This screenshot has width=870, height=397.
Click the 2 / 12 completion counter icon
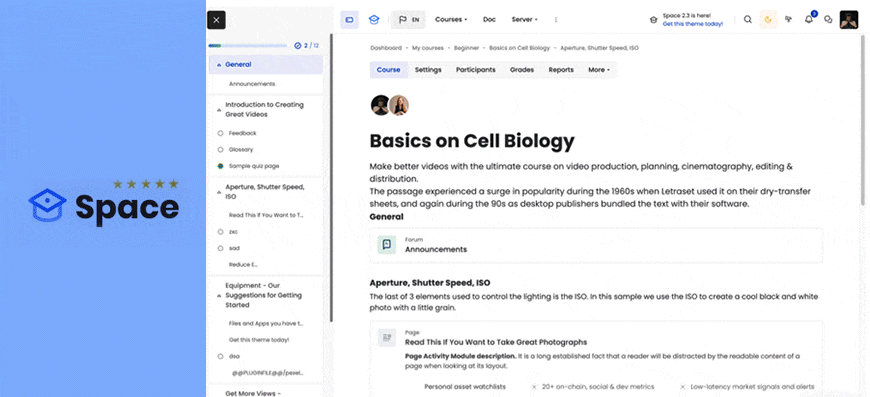pos(297,45)
